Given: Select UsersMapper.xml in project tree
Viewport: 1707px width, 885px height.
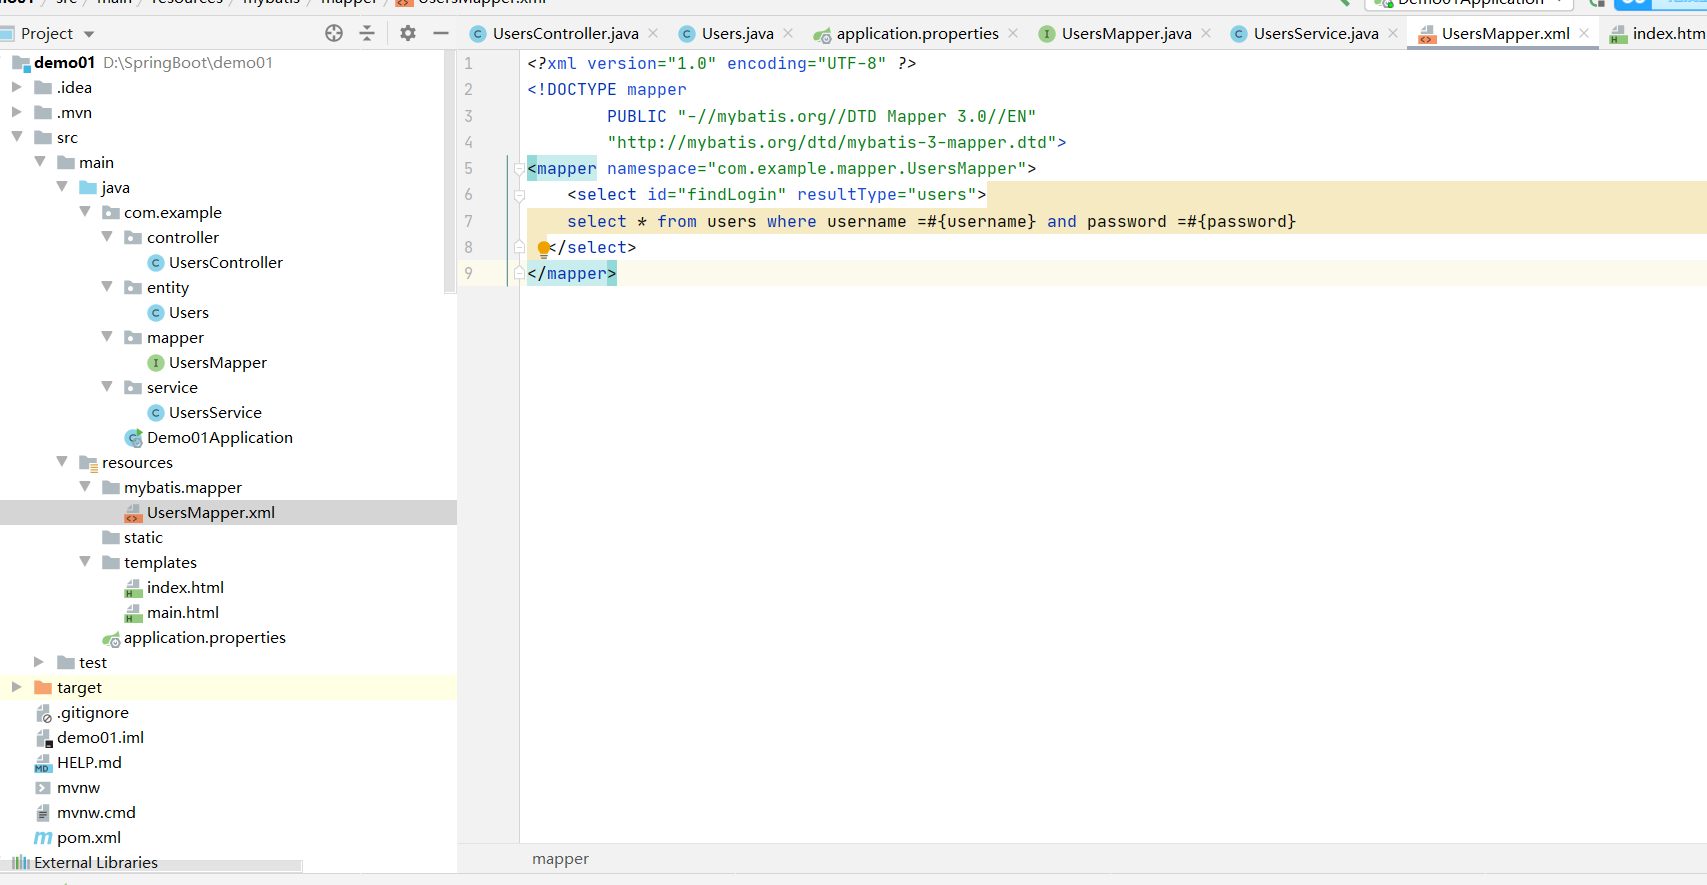Looking at the screenshot, I should pyautogui.click(x=210, y=512).
